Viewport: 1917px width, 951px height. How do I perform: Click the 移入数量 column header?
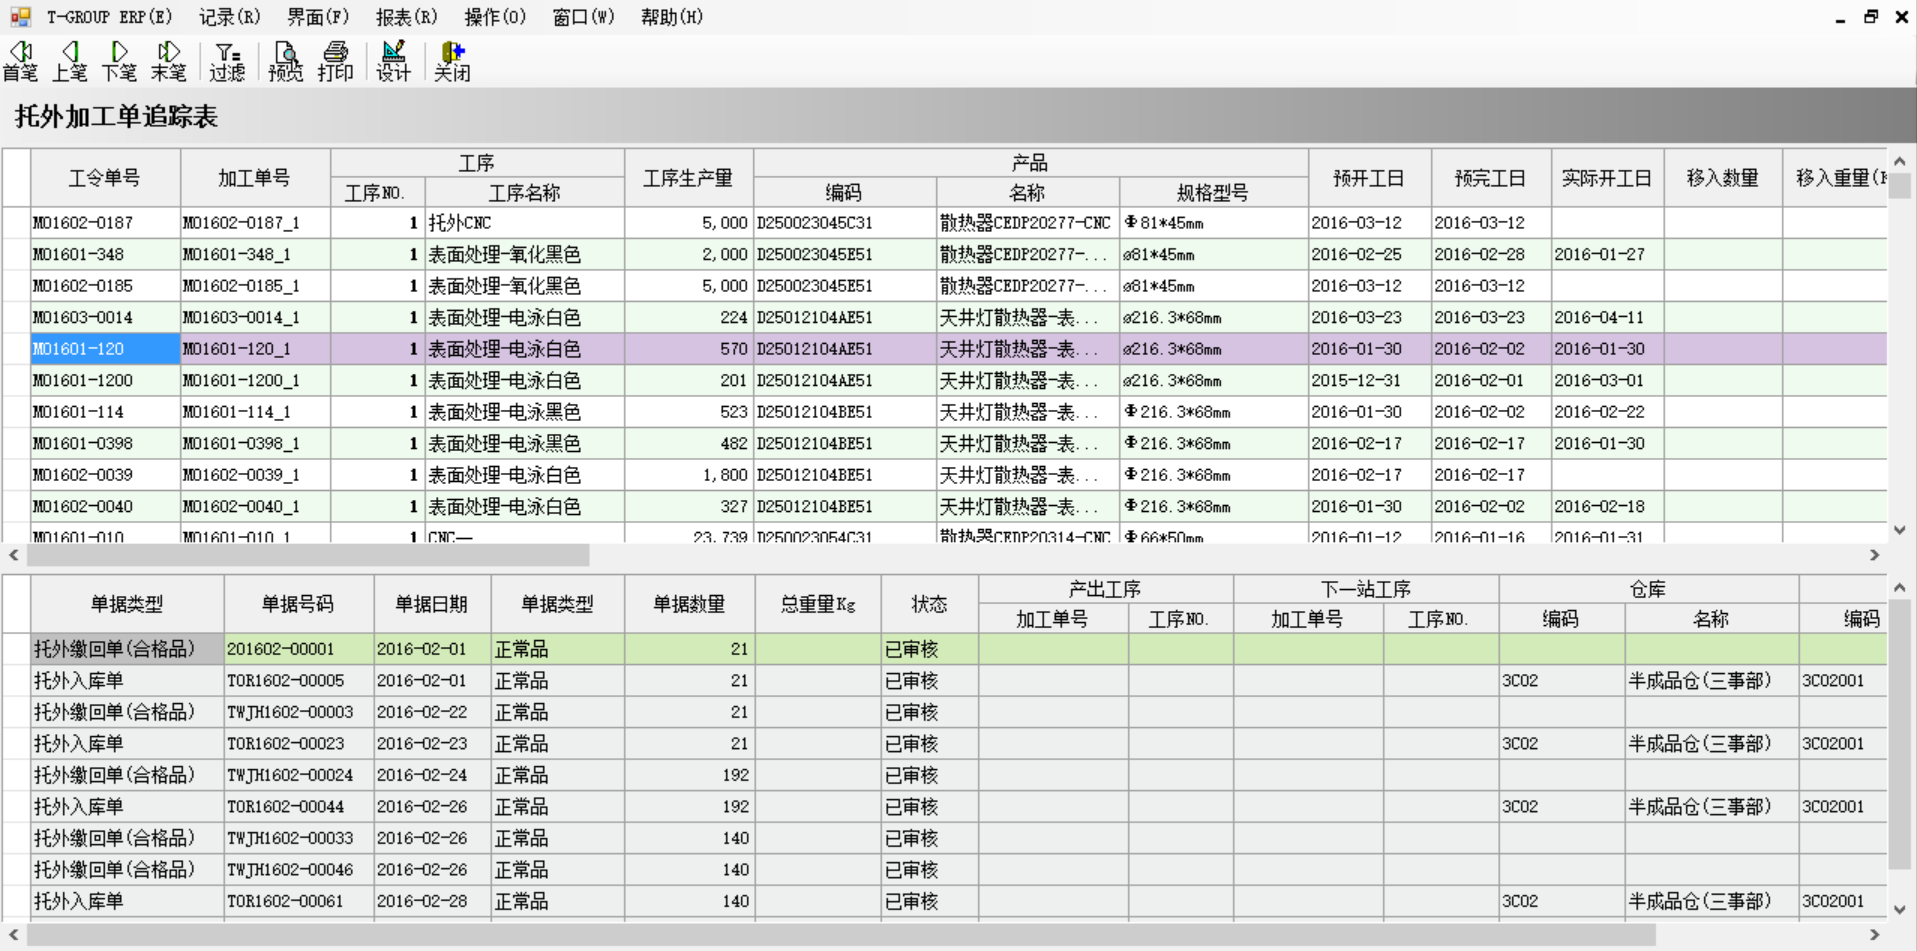(1723, 178)
